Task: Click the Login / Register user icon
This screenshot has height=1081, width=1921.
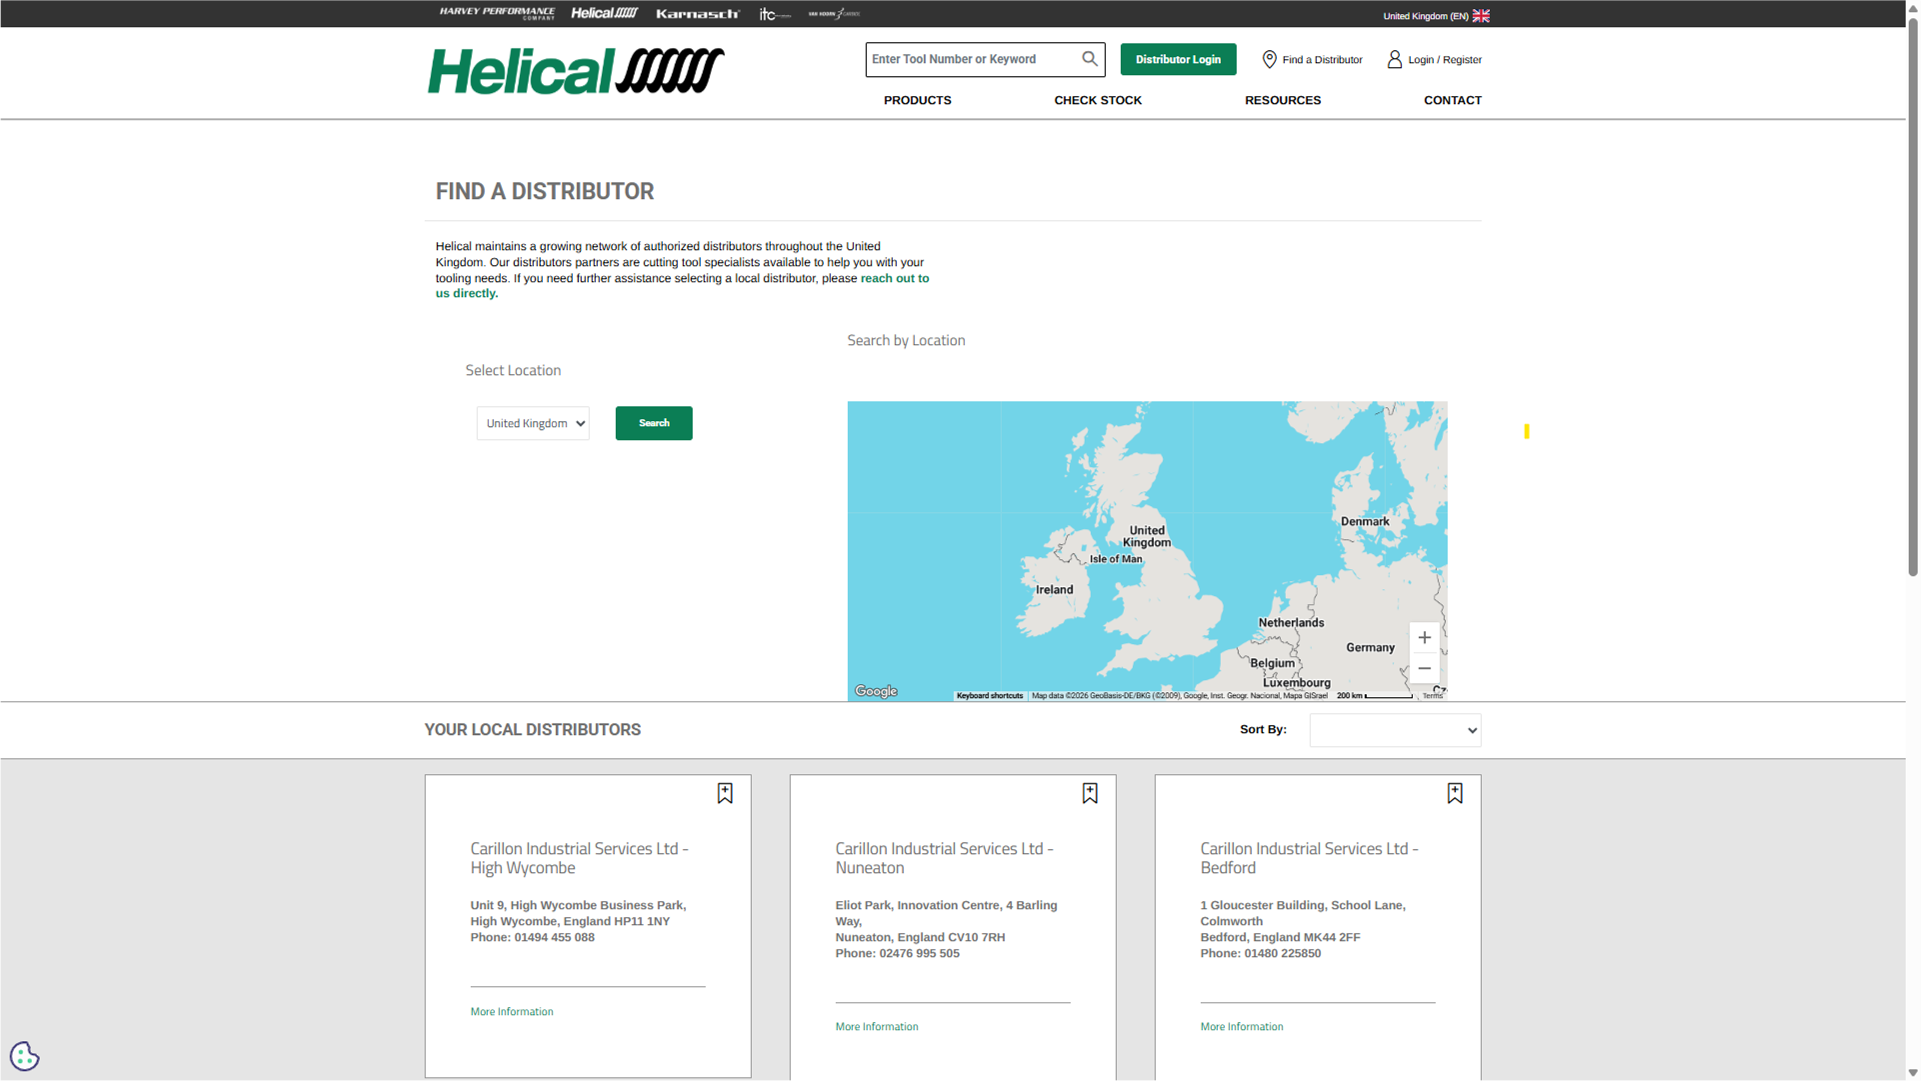Action: 1394,59
